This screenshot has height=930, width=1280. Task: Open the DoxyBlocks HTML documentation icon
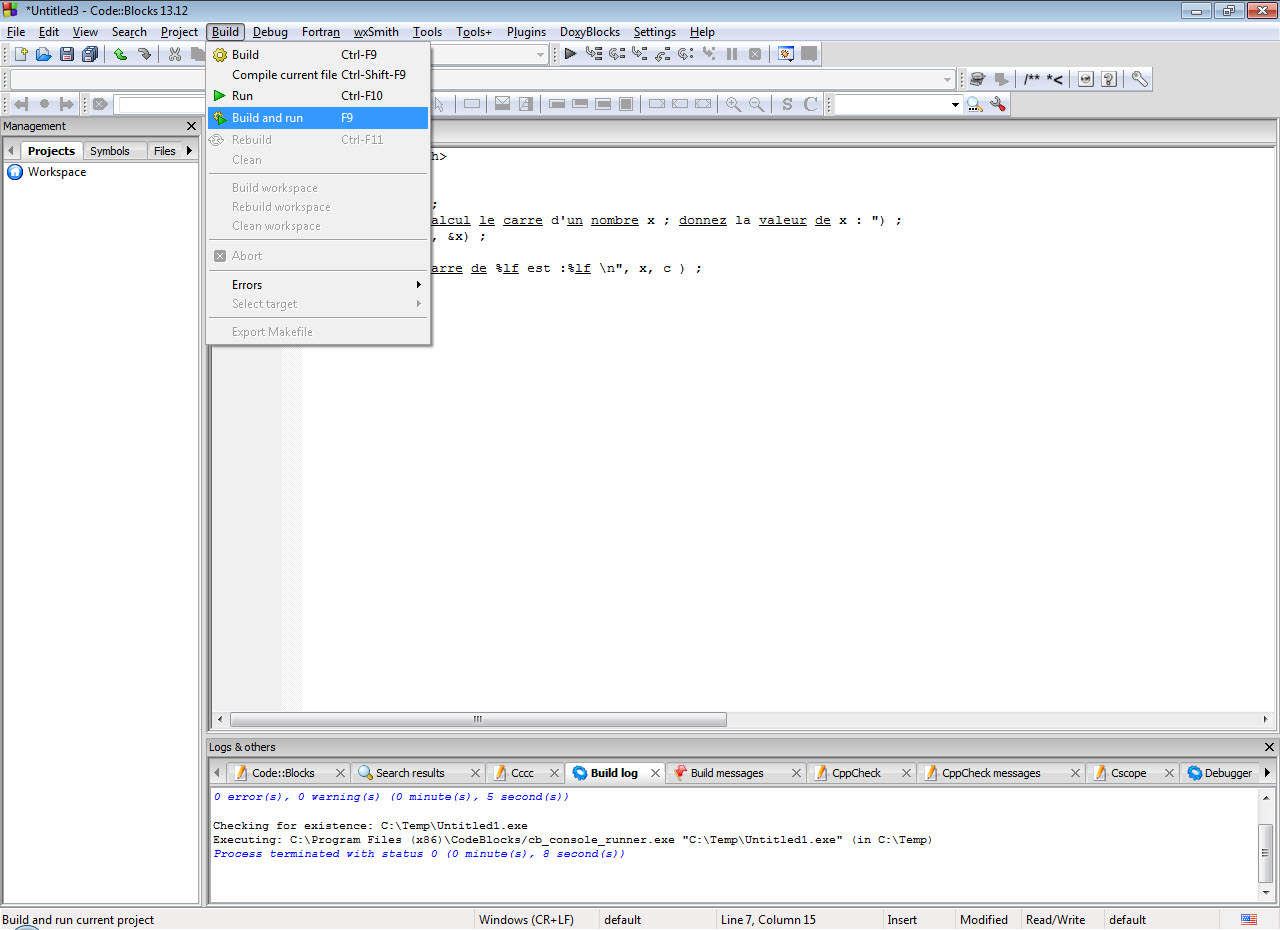pyautogui.click(x=1086, y=79)
